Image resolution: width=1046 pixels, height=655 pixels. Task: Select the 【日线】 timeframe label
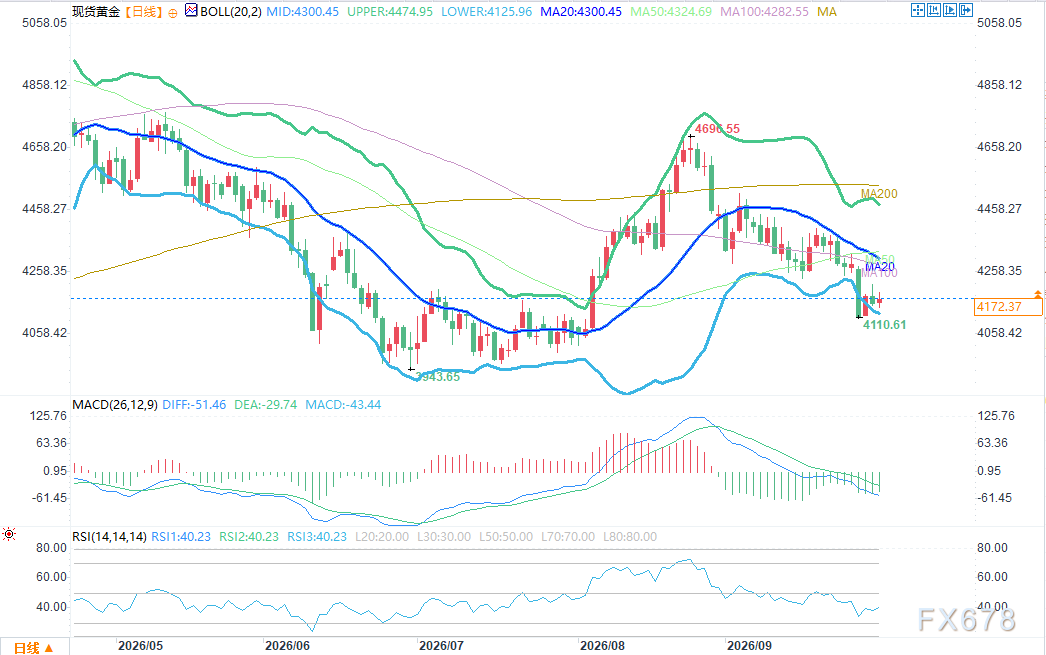tap(143, 11)
